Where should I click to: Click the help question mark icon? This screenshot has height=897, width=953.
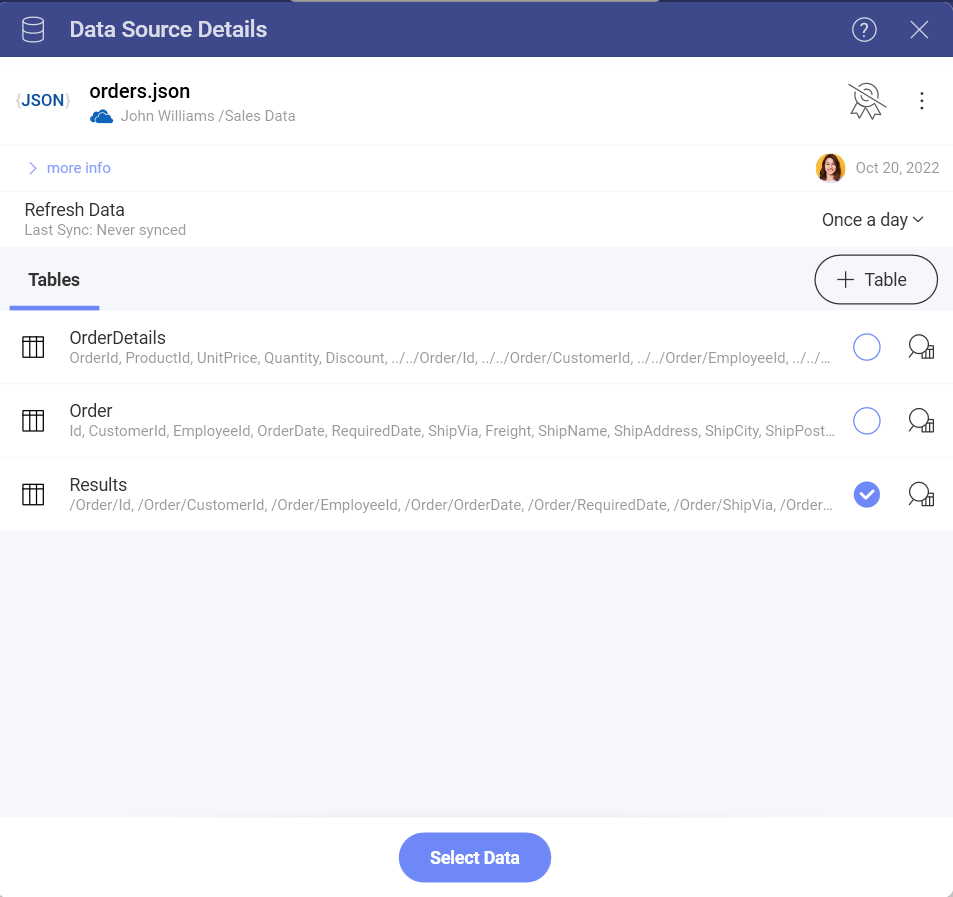[x=864, y=30]
